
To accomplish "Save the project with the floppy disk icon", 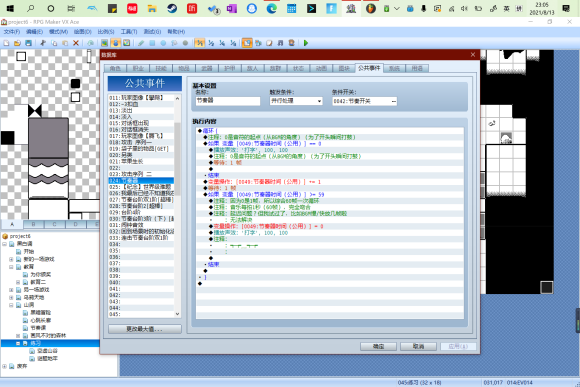I will [x=28, y=43].
